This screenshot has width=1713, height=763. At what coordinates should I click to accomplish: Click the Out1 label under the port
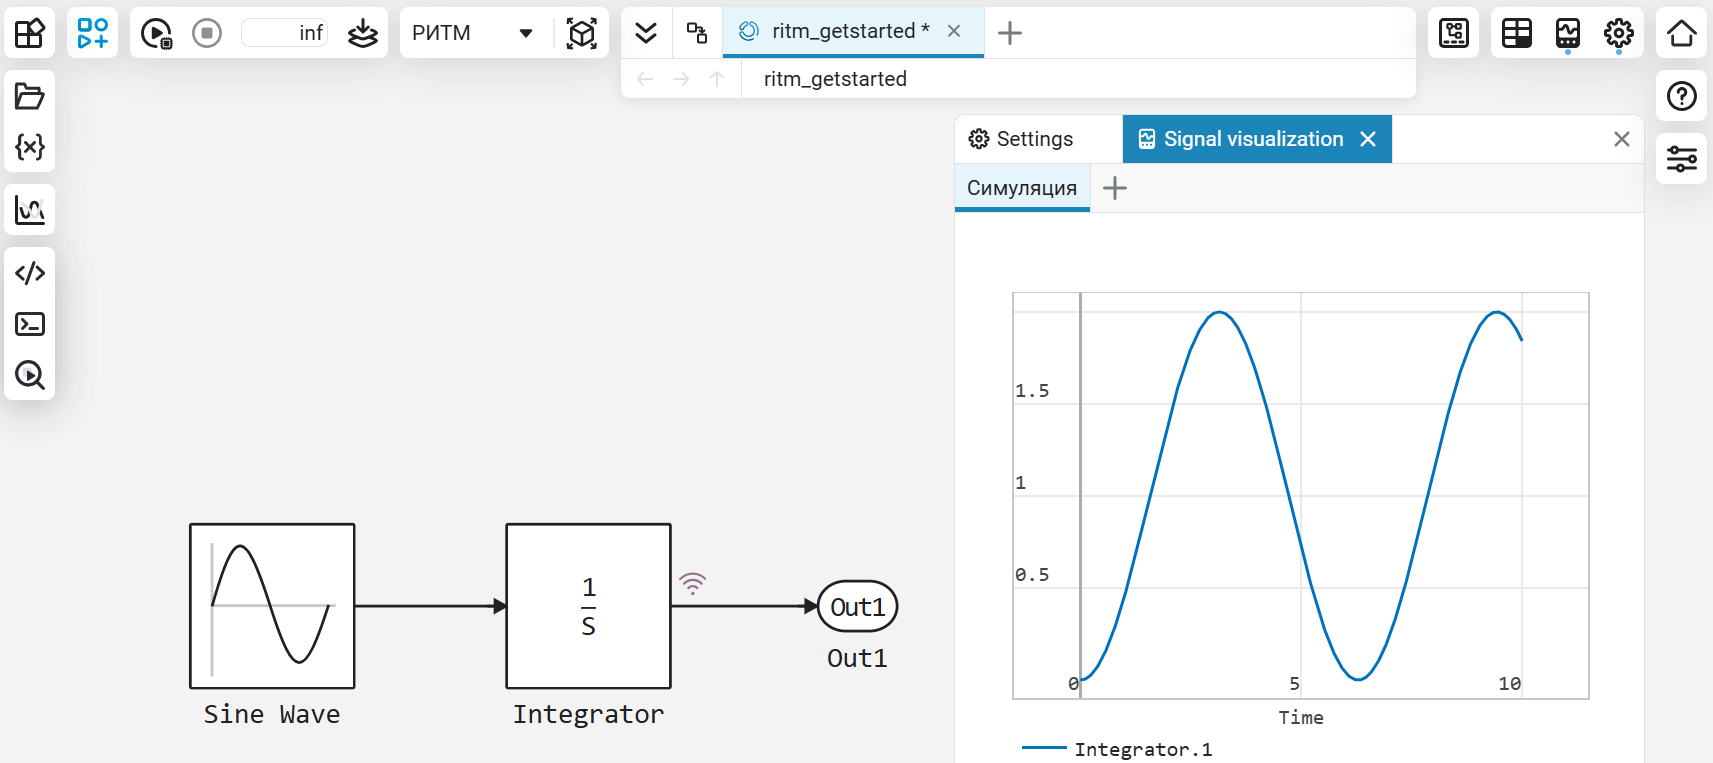pyautogui.click(x=857, y=658)
